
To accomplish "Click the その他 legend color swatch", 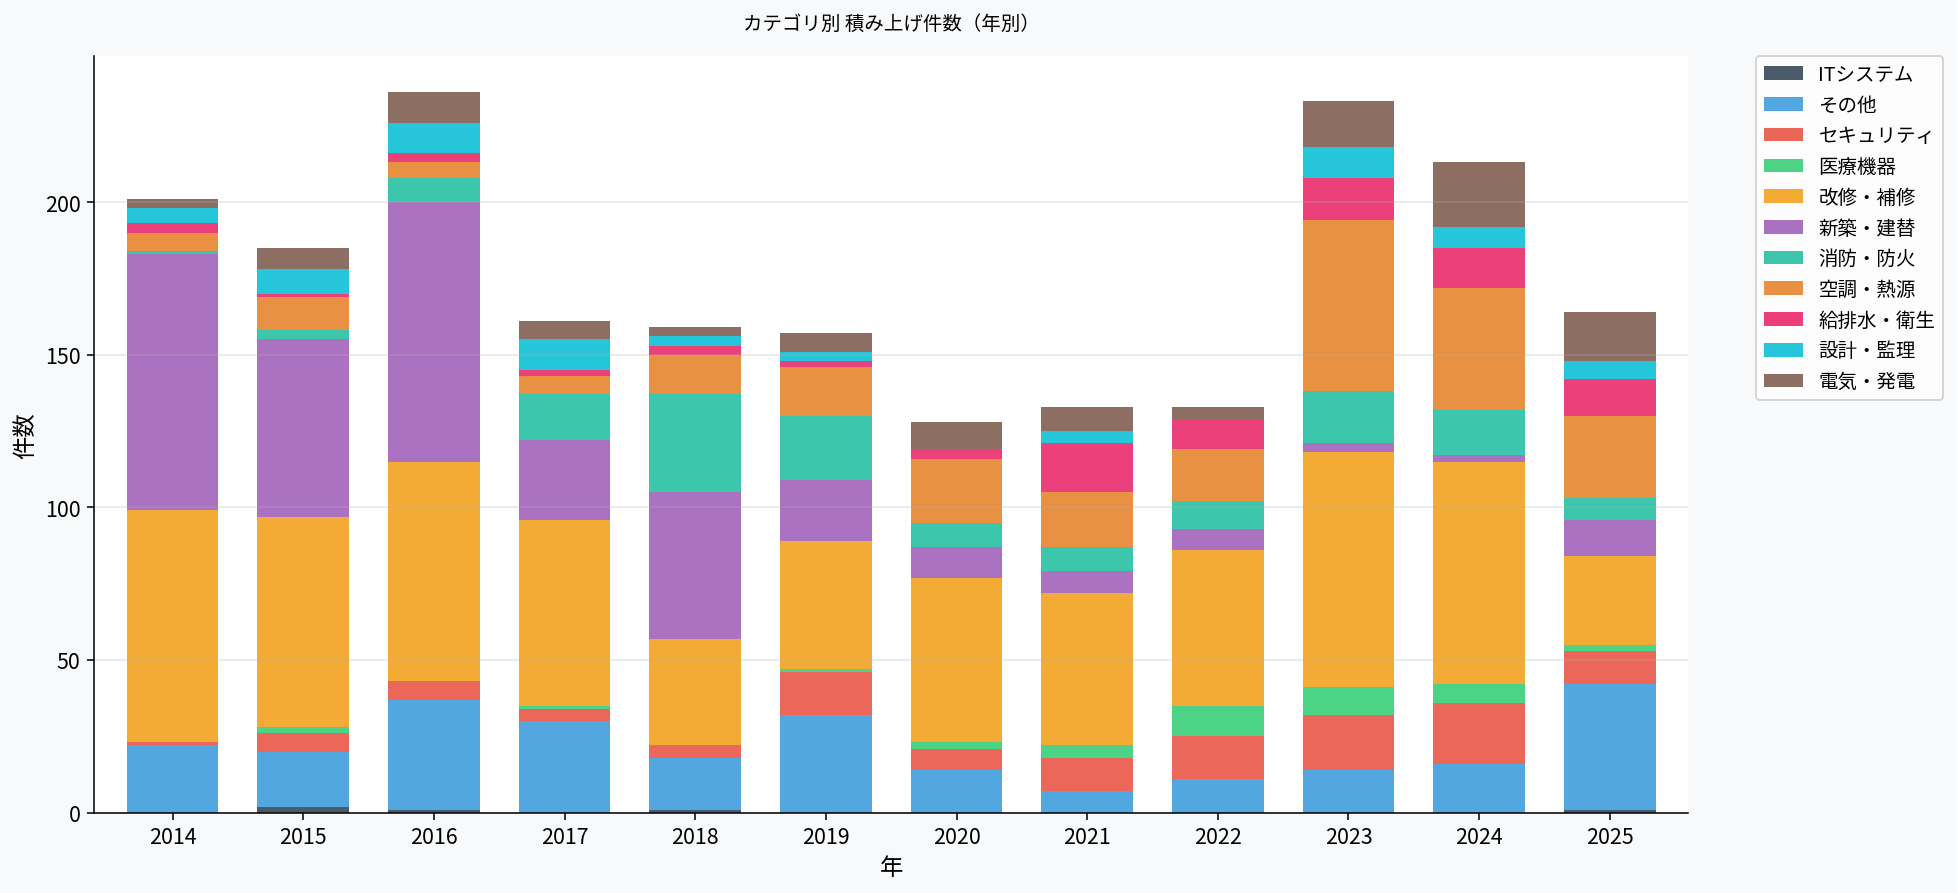I will click(1783, 104).
